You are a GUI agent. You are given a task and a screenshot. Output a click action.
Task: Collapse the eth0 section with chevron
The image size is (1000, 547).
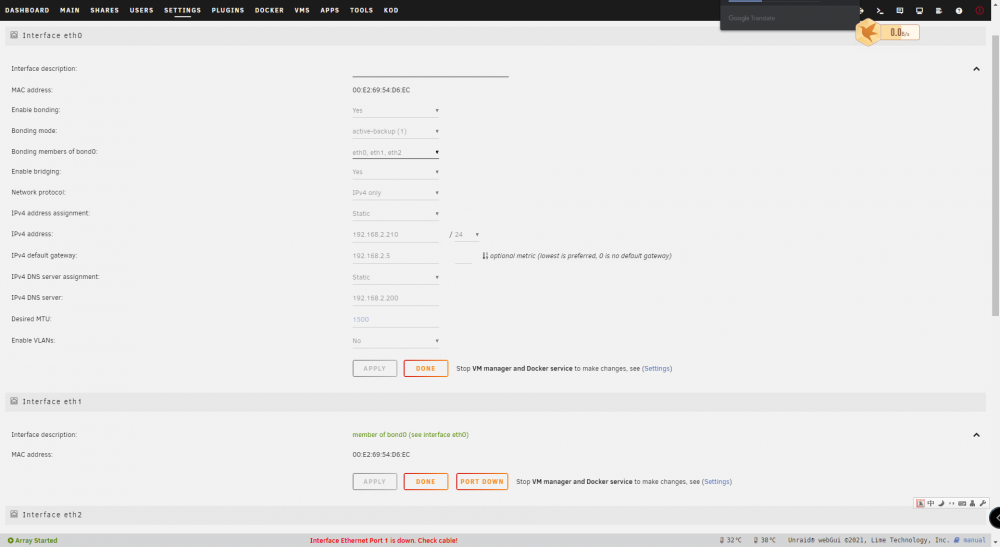(976, 69)
